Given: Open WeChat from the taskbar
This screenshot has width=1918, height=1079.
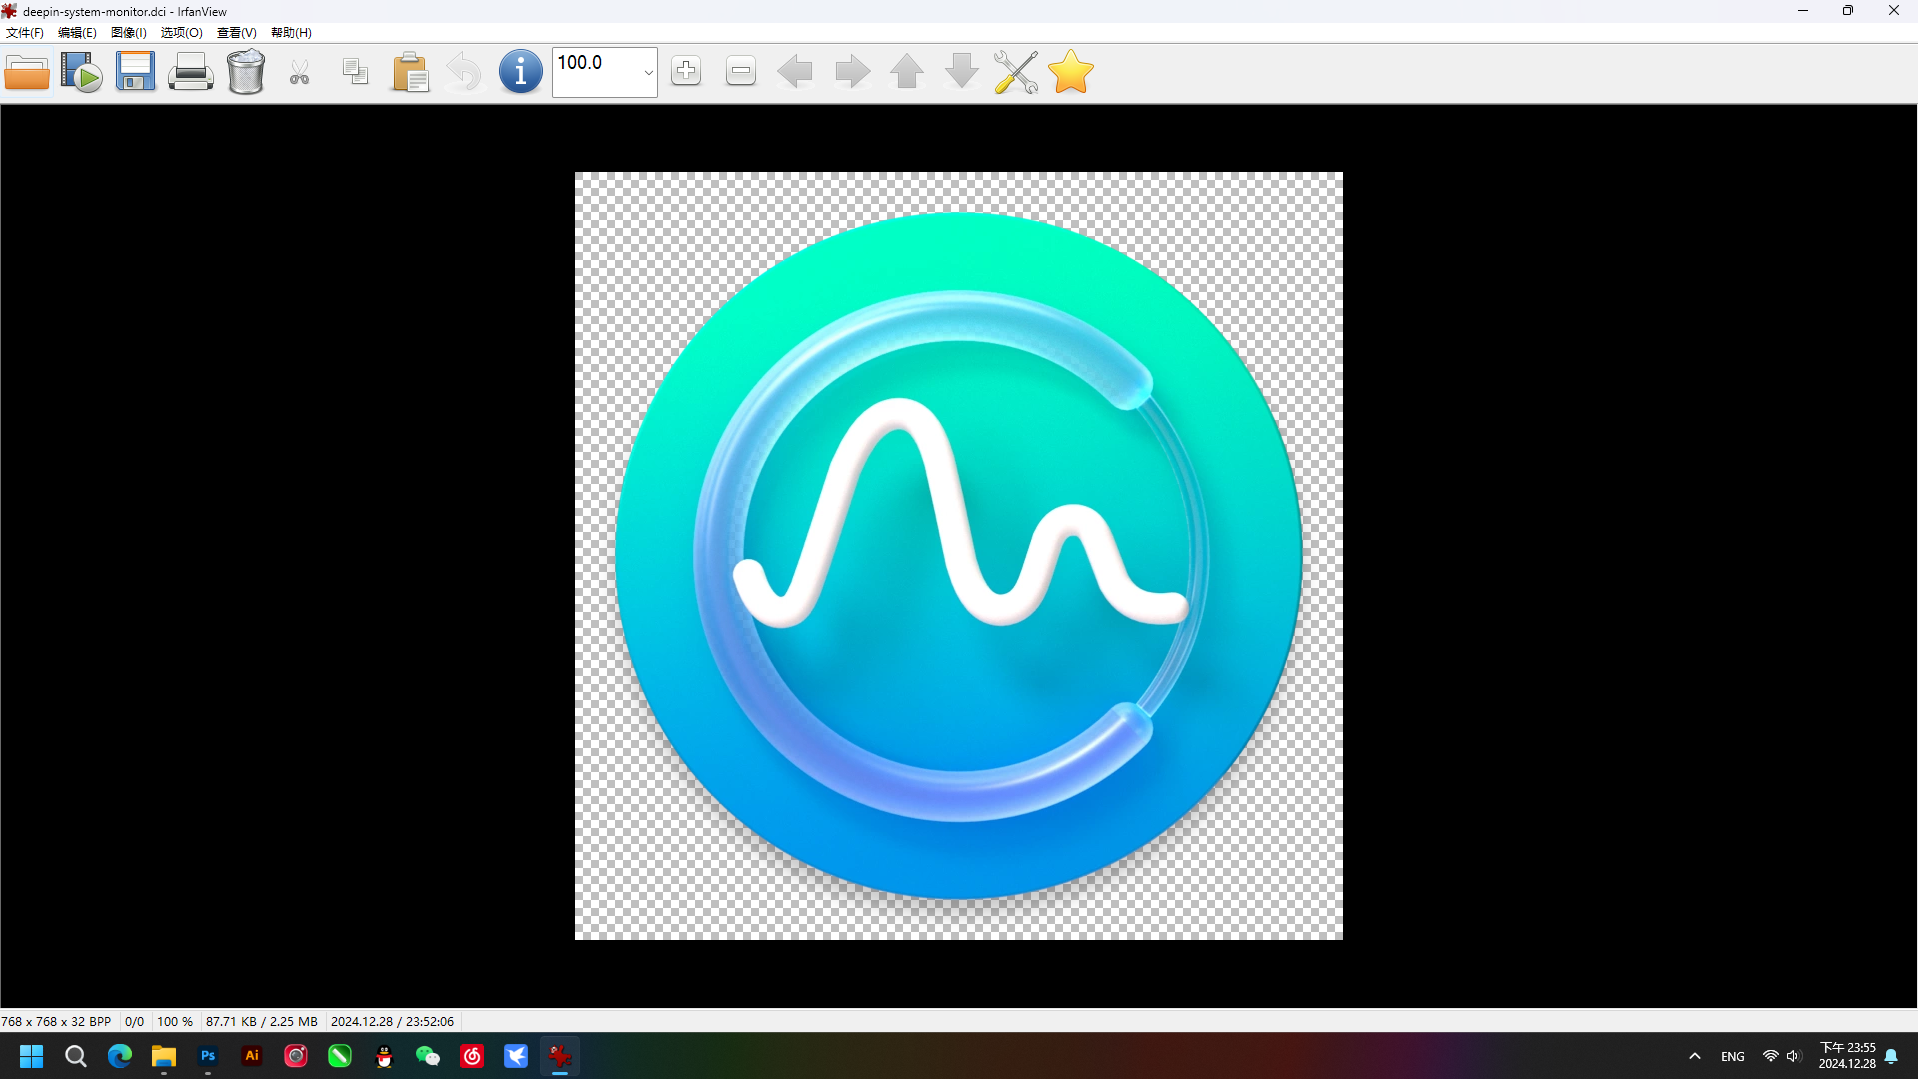Looking at the screenshot, I should tap(428, 1056).
